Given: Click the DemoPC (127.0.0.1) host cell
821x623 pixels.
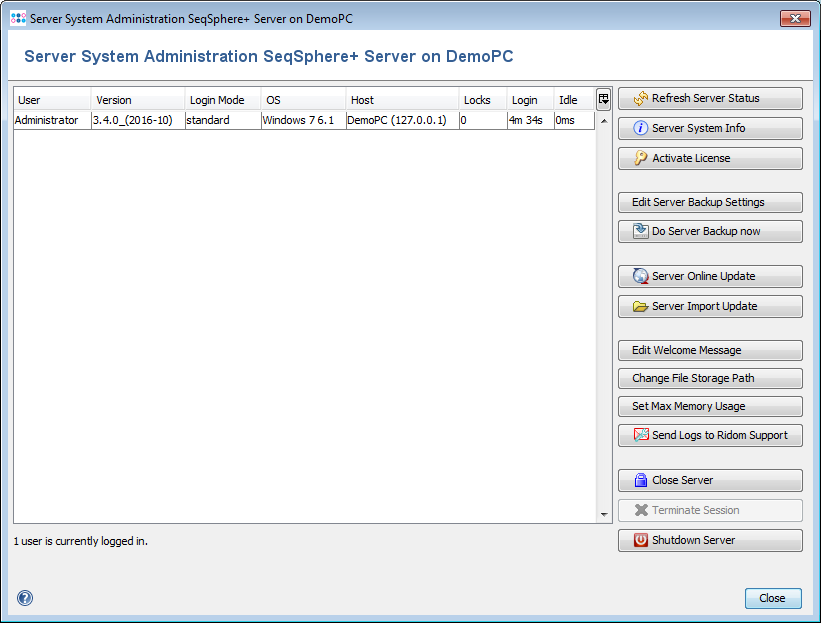Looking at the screenshot, I should pos(403,120).
